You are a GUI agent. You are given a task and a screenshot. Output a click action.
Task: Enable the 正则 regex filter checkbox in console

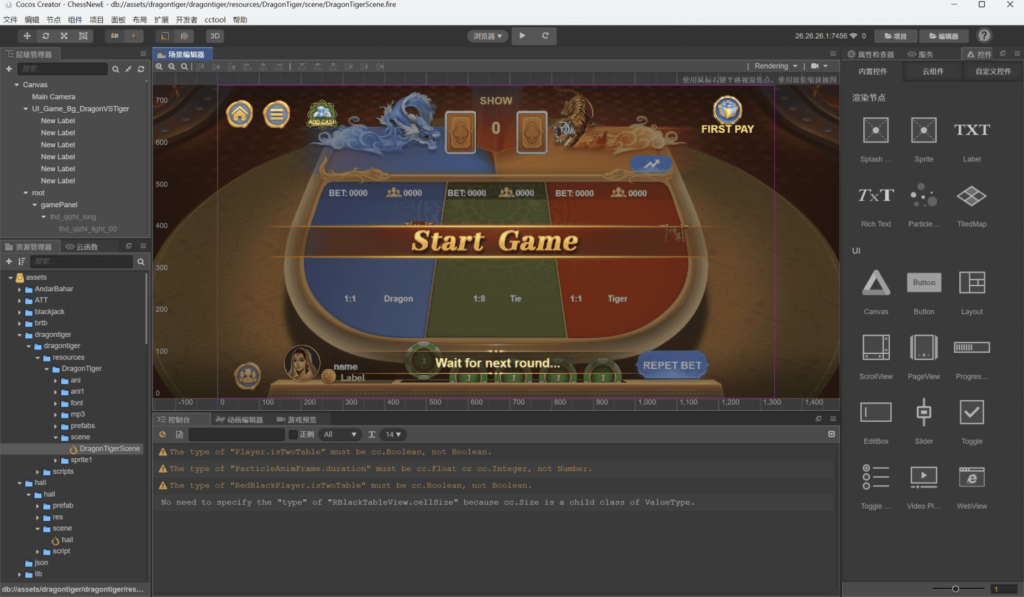pos(293,434)
